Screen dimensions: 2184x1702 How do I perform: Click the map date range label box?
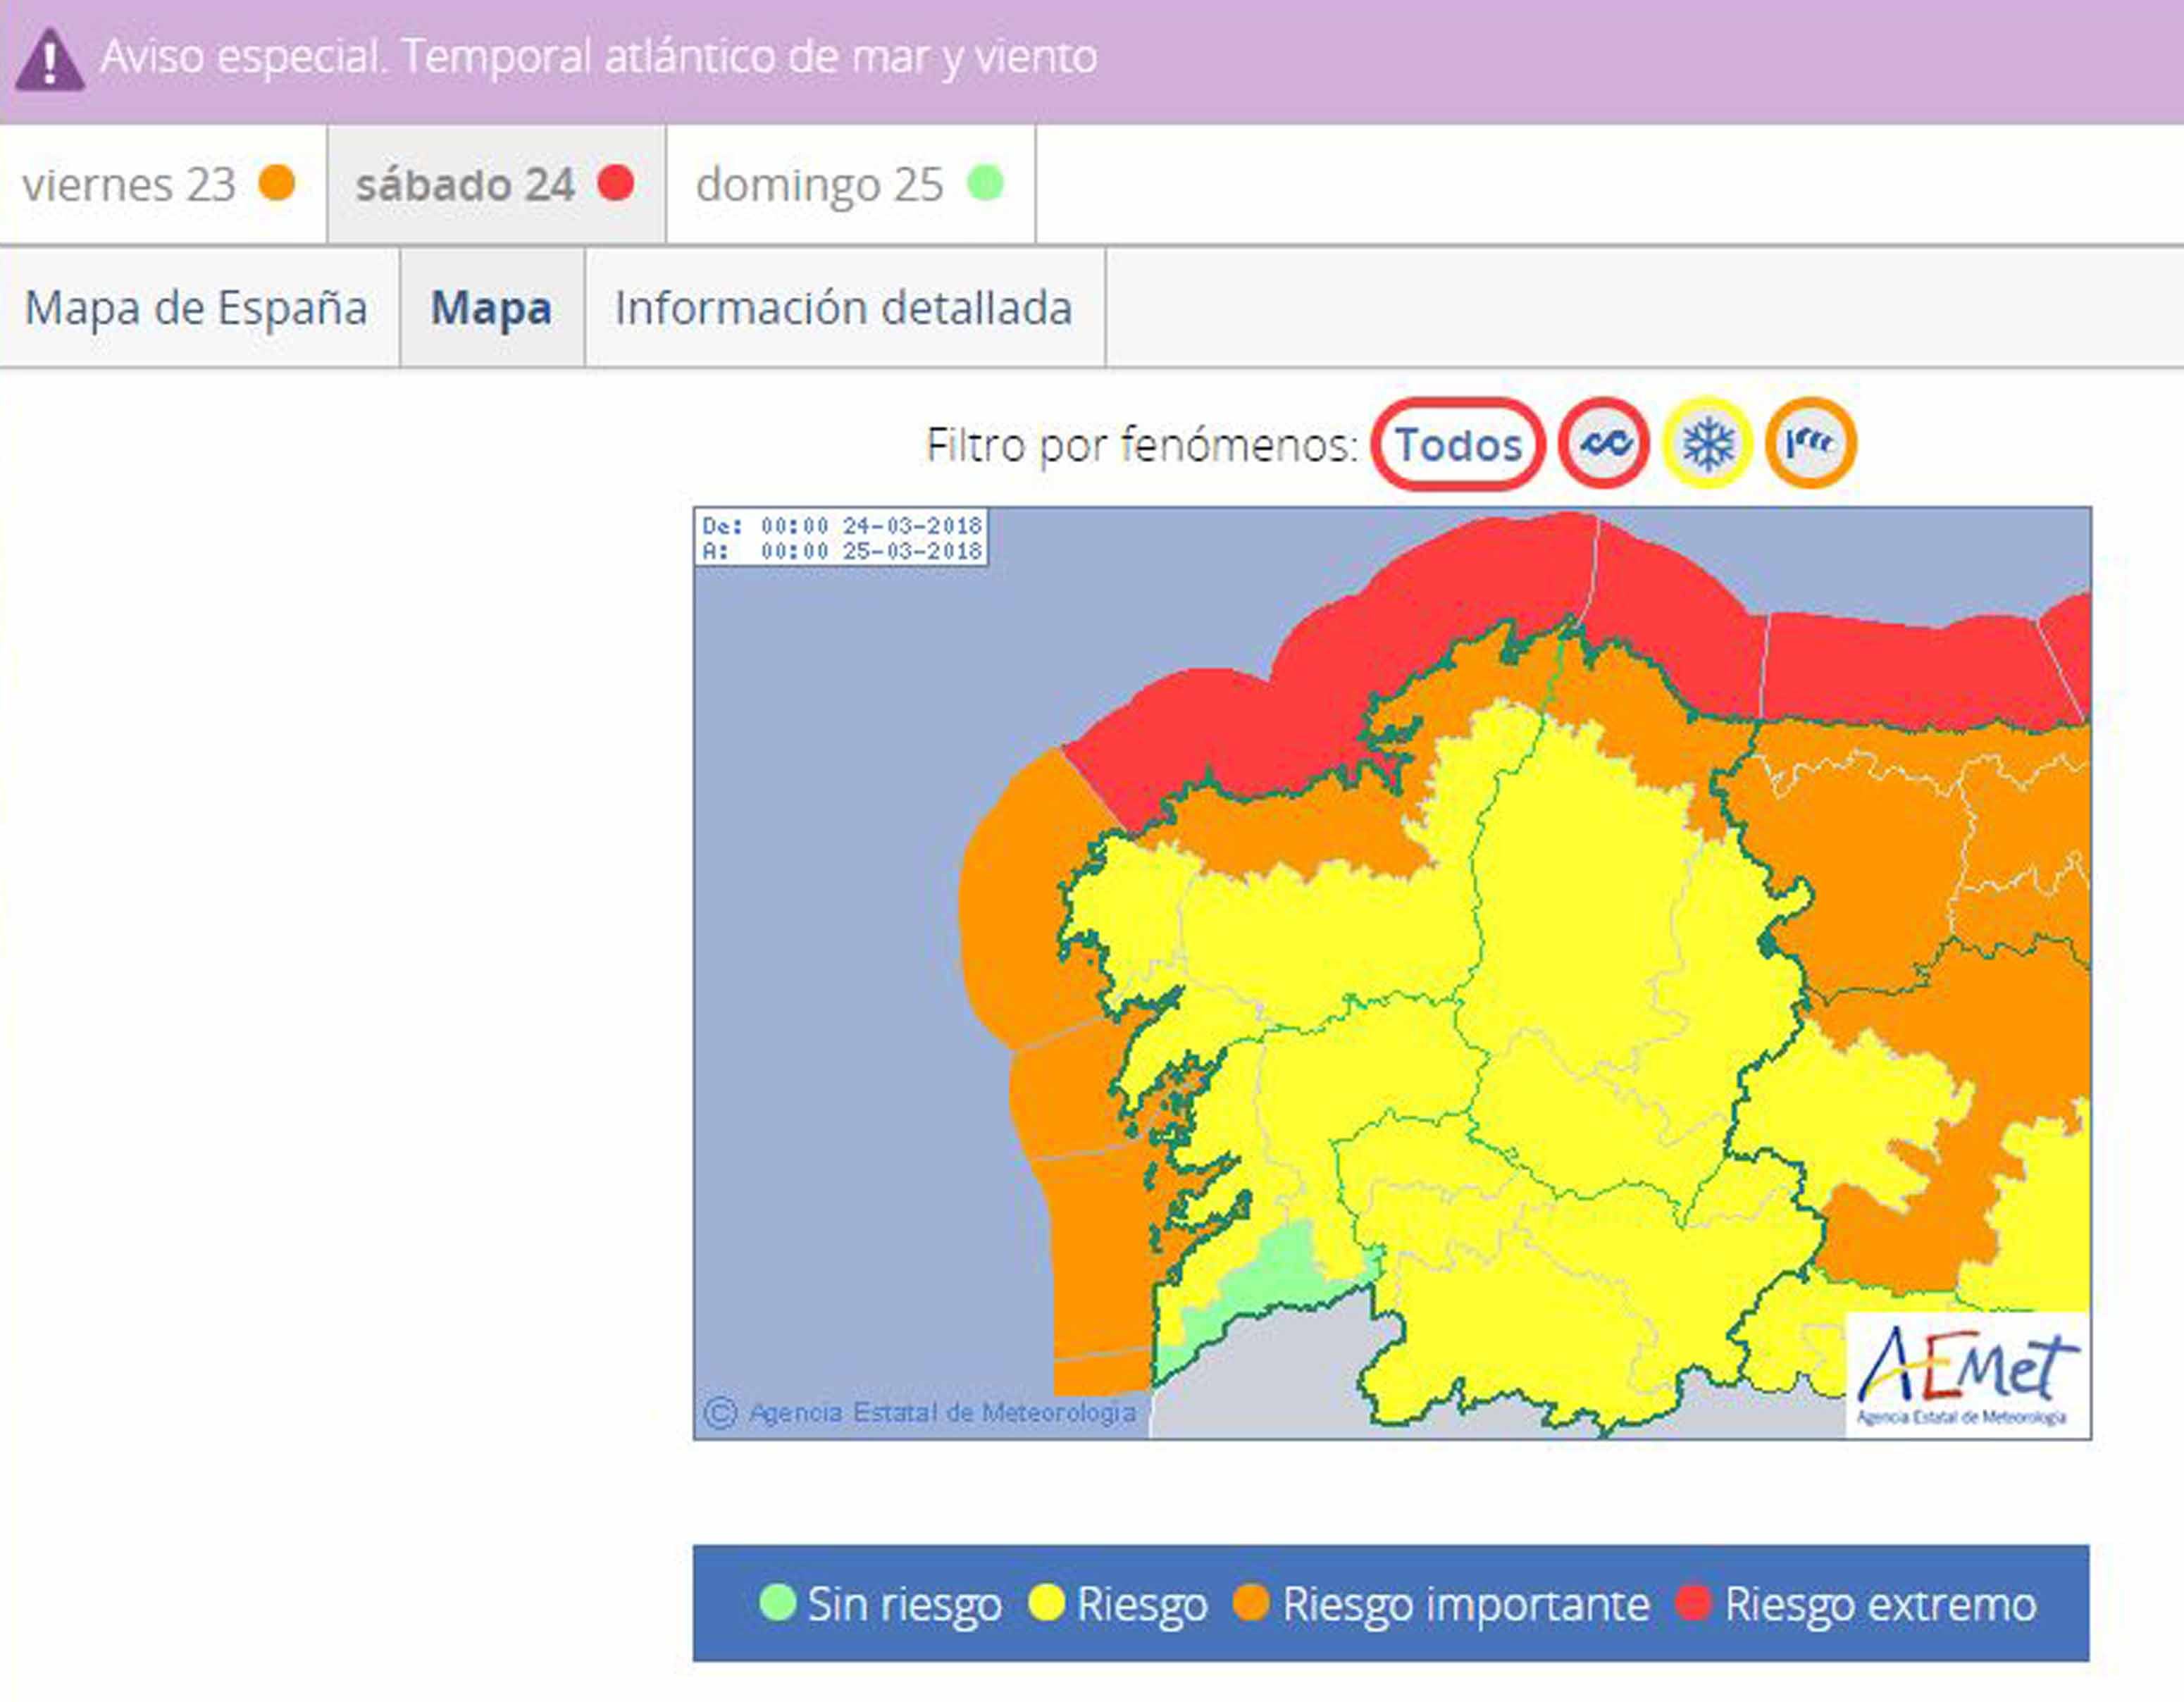pyautogui.click(x=841, y=538)
